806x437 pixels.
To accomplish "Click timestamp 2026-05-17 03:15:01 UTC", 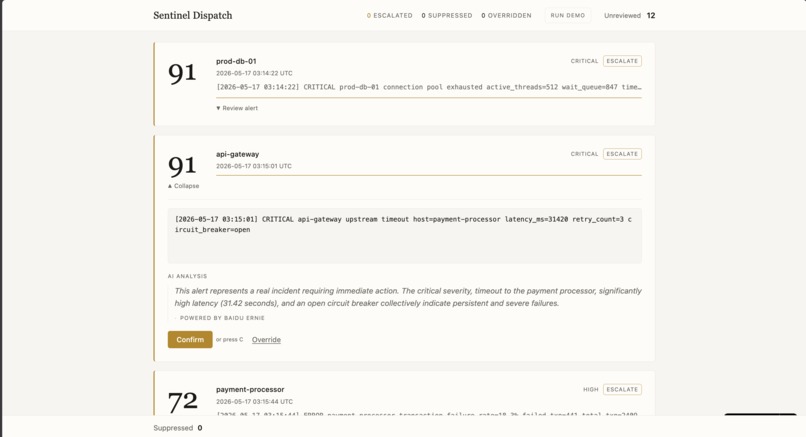I will [x=253, y=166].
